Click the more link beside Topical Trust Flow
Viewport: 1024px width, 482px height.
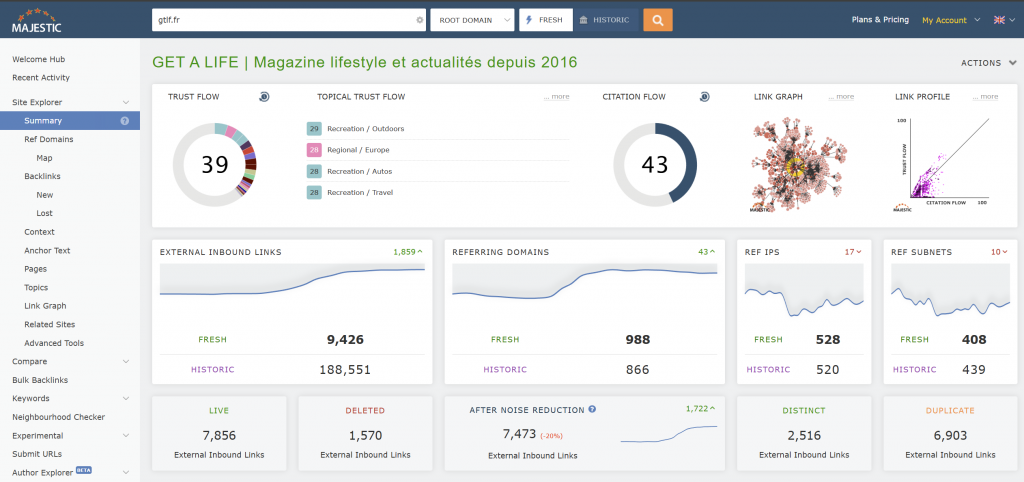coord(556,97)
